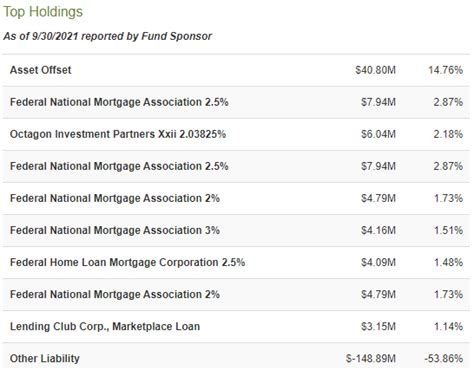Select the Asset Offset holding name
The width and height of the screenshot is (474, 370).
(x=41, y=70)
